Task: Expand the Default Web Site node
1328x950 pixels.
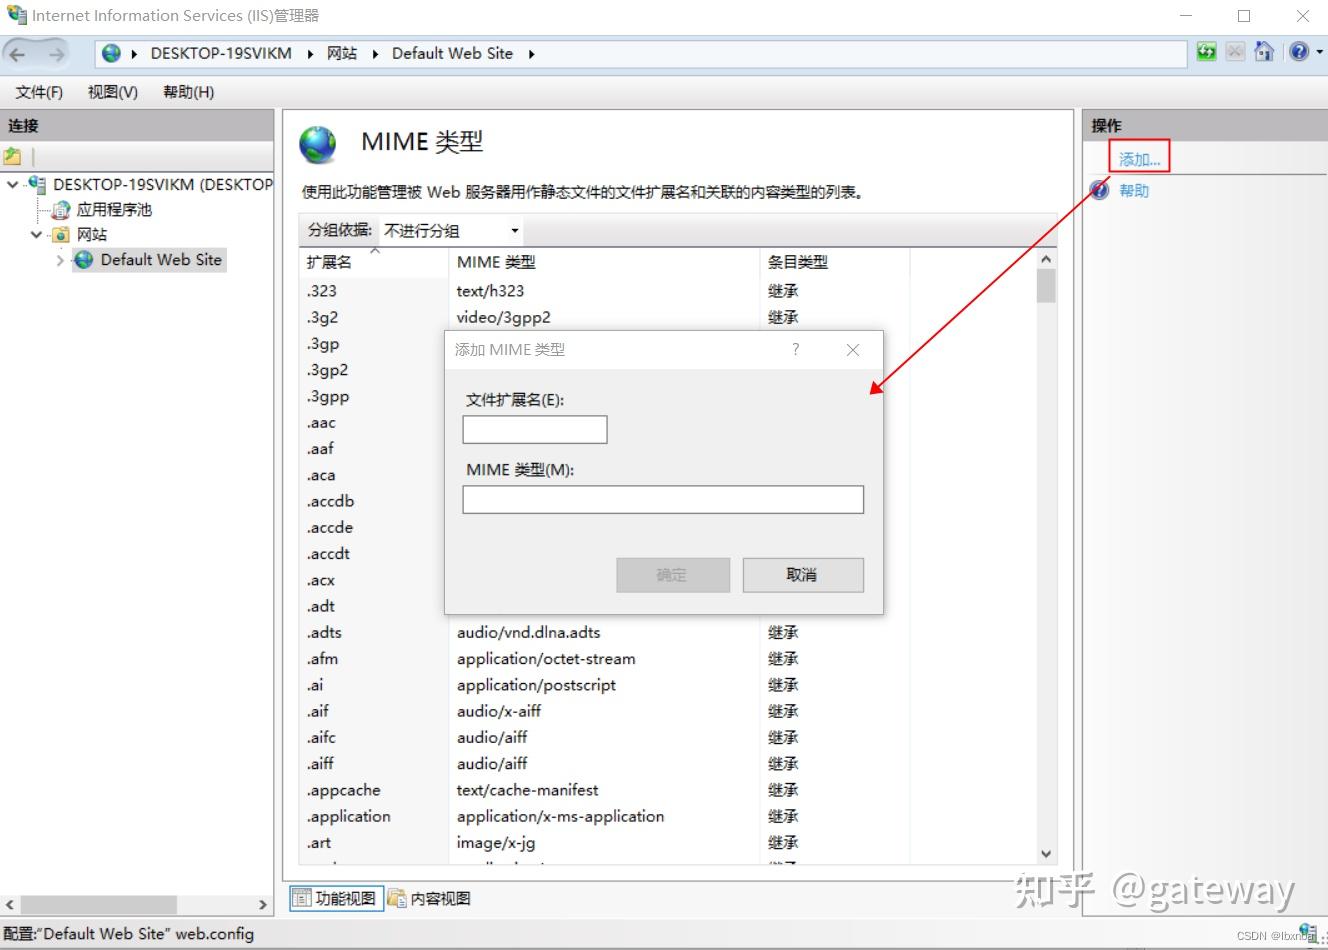Action: [x=60, y=260]
